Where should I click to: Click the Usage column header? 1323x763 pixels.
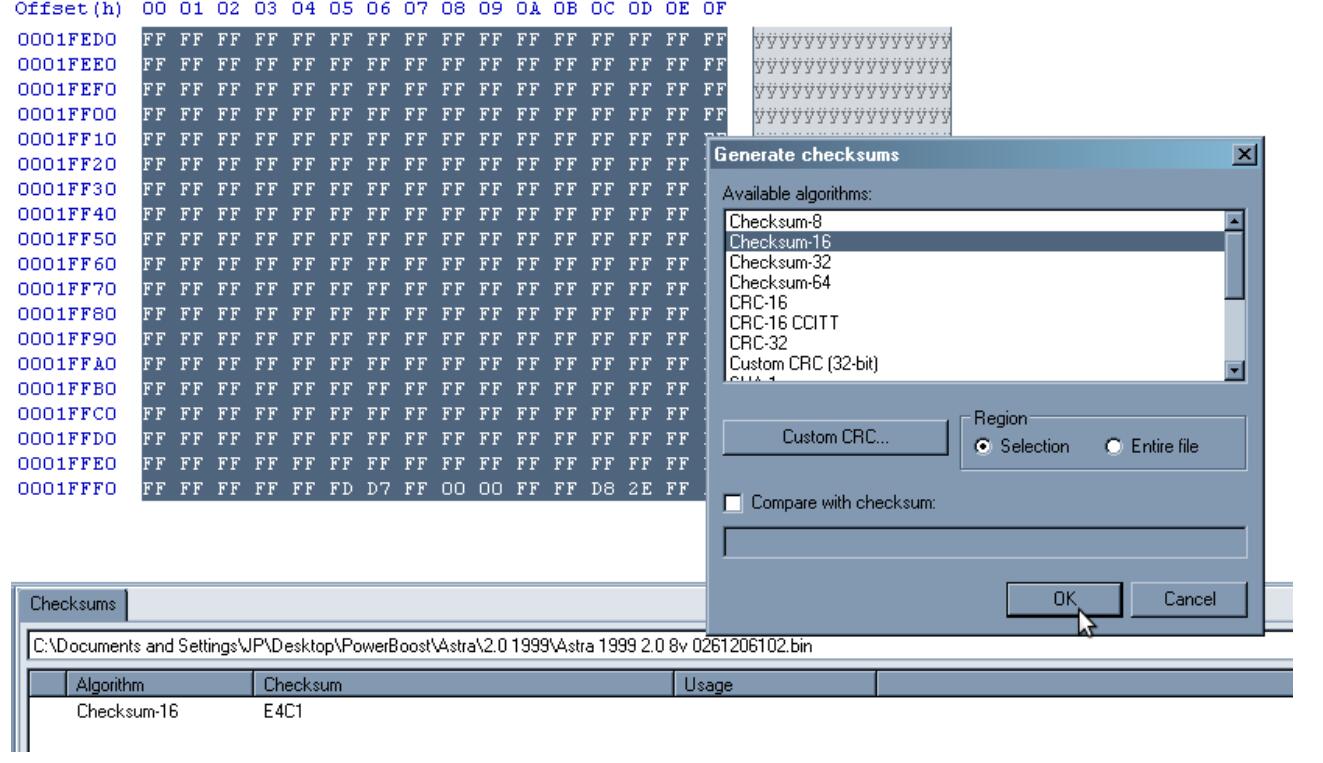click(775, 684)
